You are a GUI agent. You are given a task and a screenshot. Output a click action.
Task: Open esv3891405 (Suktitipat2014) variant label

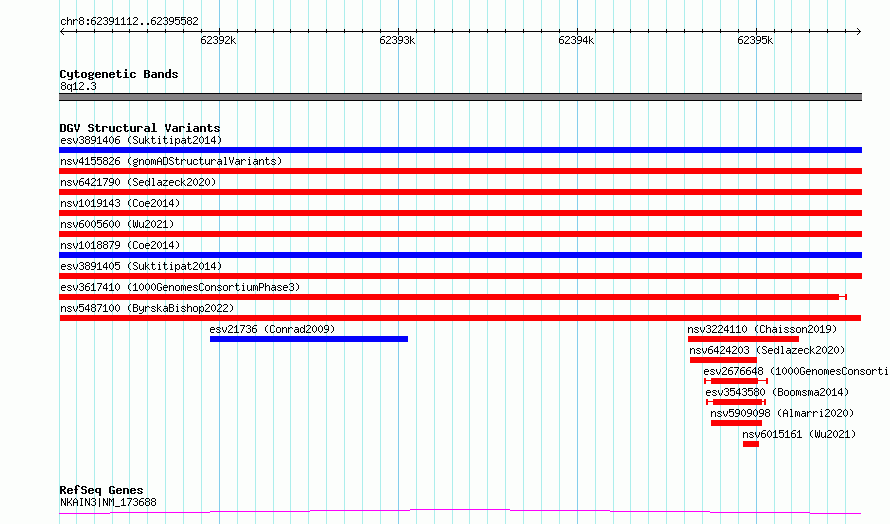click(141, 266)
